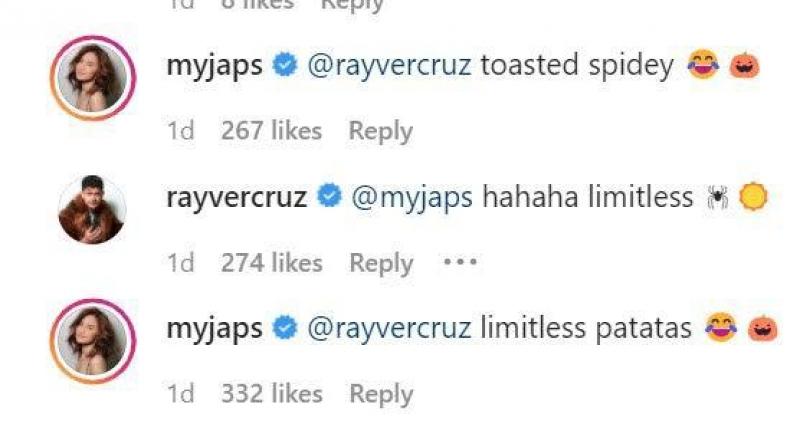This screenshot has width=800, height=437.
Task: Reply to rayvercruz's hahaha limitless comment
Action: tap(381, 263)
